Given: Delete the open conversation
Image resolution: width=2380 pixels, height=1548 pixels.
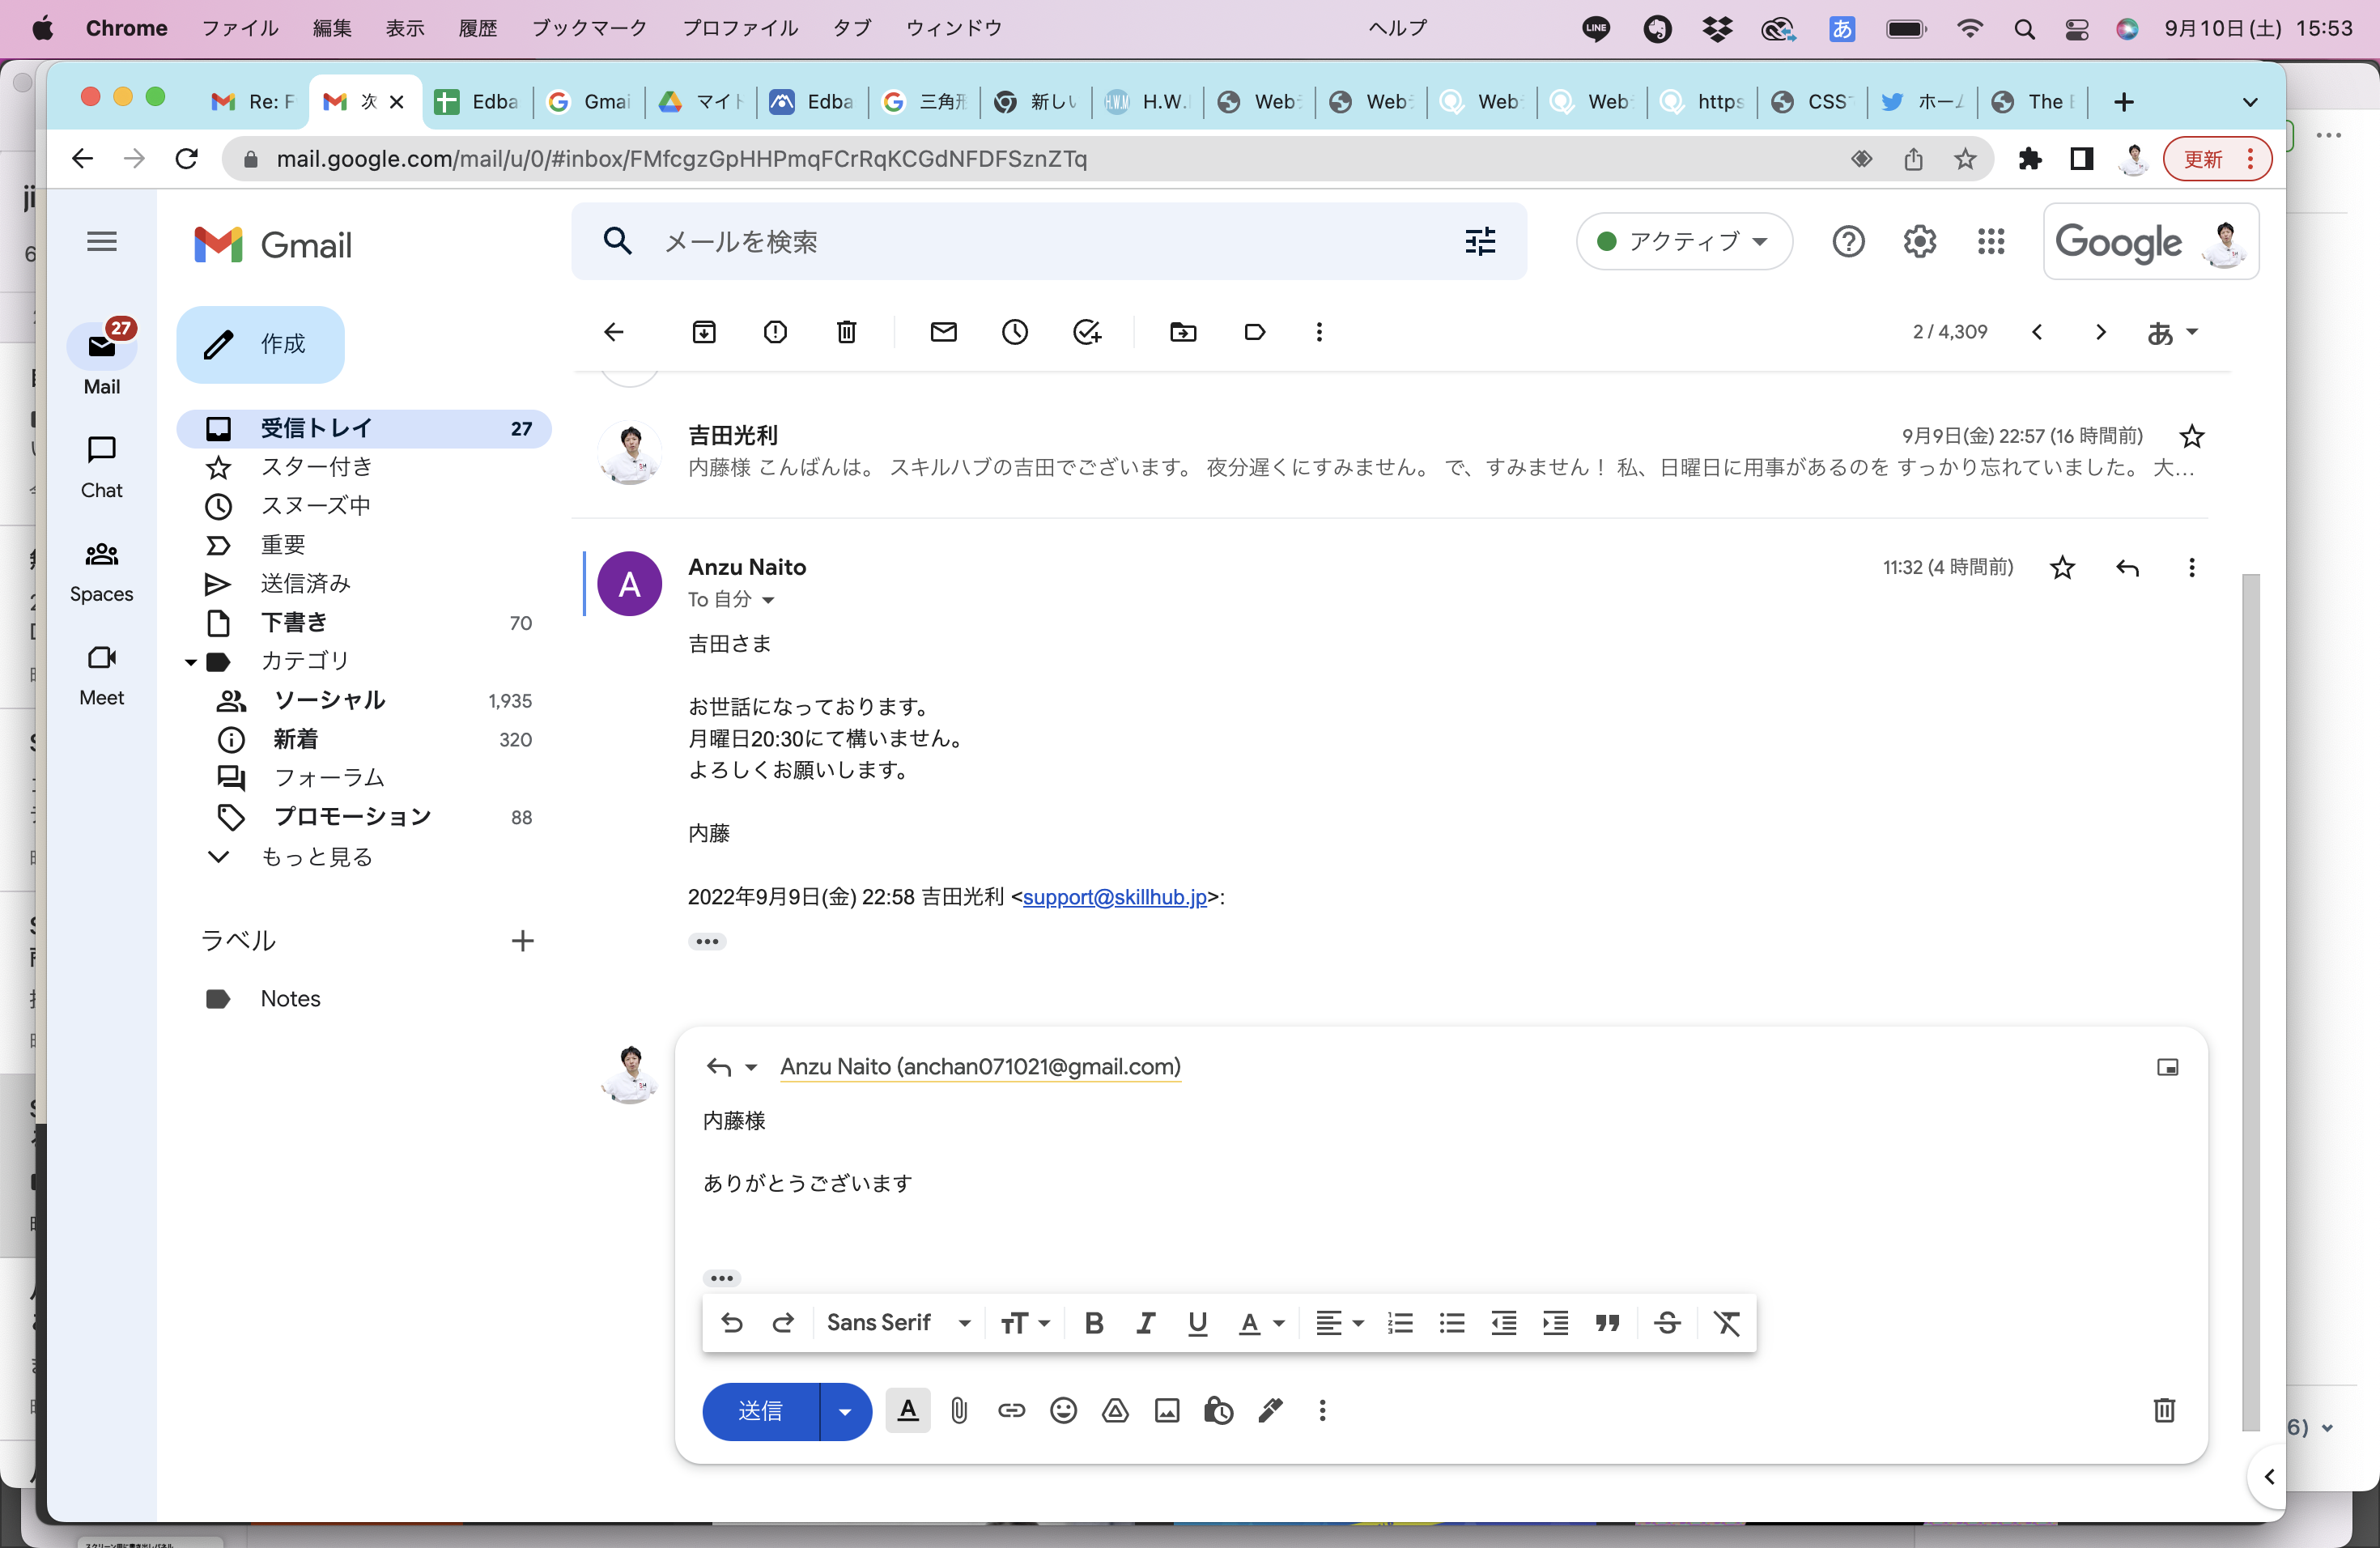Looking at the screenshot, I should [846, 332].
